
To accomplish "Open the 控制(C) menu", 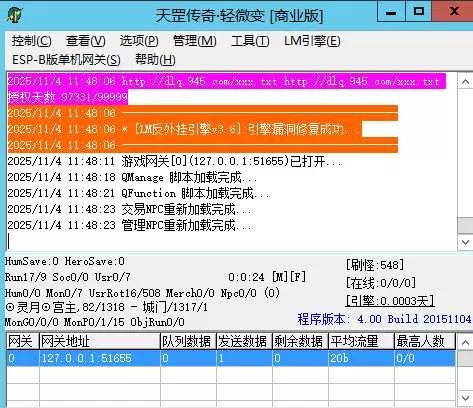I will [32, 41].
